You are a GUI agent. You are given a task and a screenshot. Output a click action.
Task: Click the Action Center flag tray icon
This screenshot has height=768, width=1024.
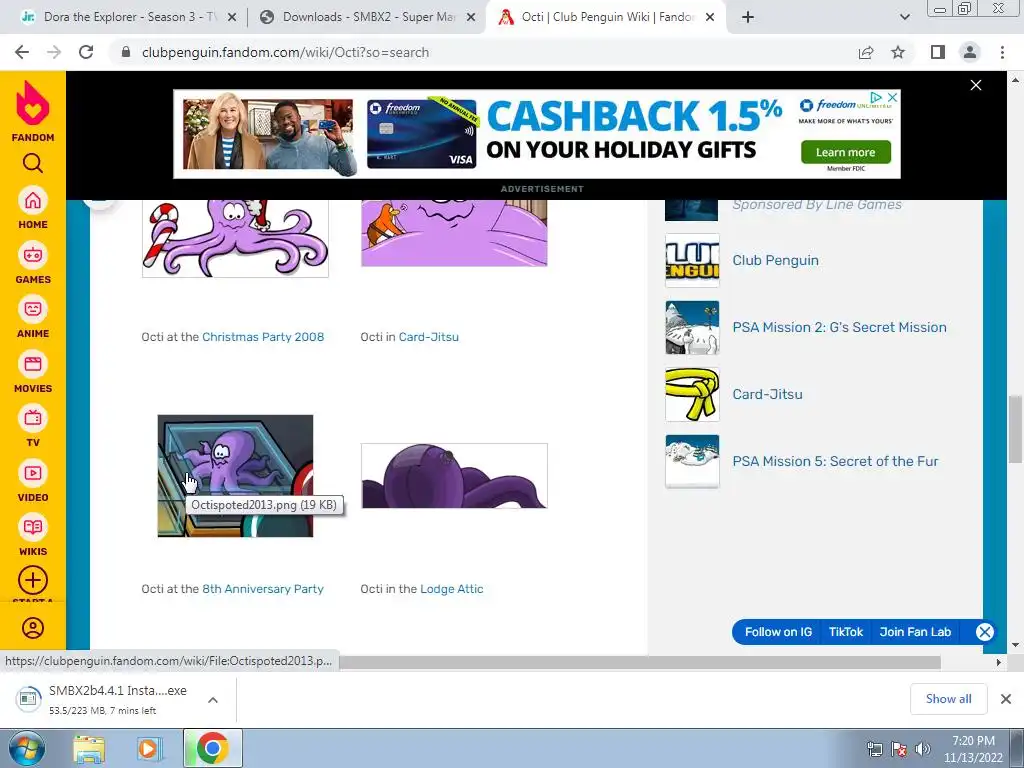pyautogui.click(x=899, y=748)
